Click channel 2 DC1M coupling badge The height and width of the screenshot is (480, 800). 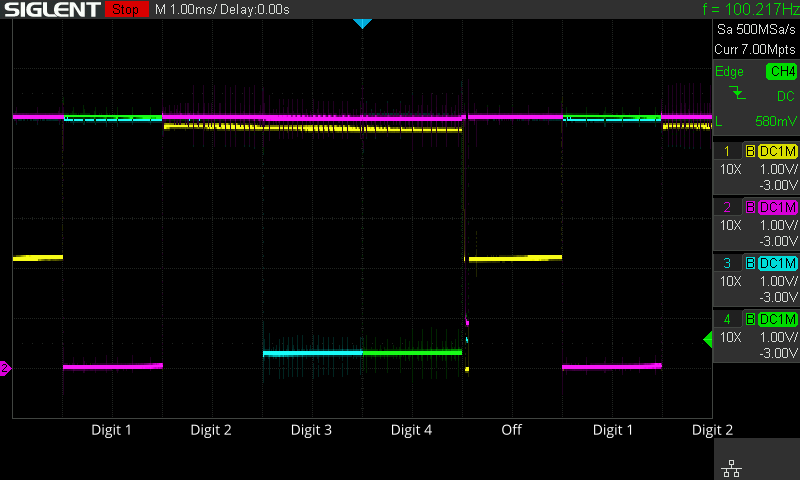click(778, 207)
